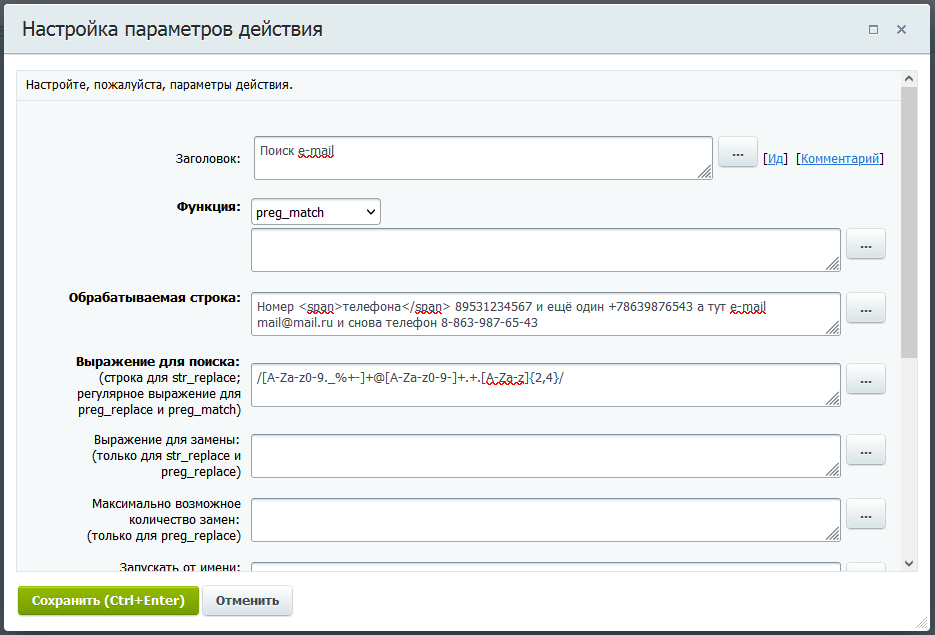Screen dimensions: 935x635
Task: Click "..." next to Максимально возможное количество замен
Action: (866, 513)
